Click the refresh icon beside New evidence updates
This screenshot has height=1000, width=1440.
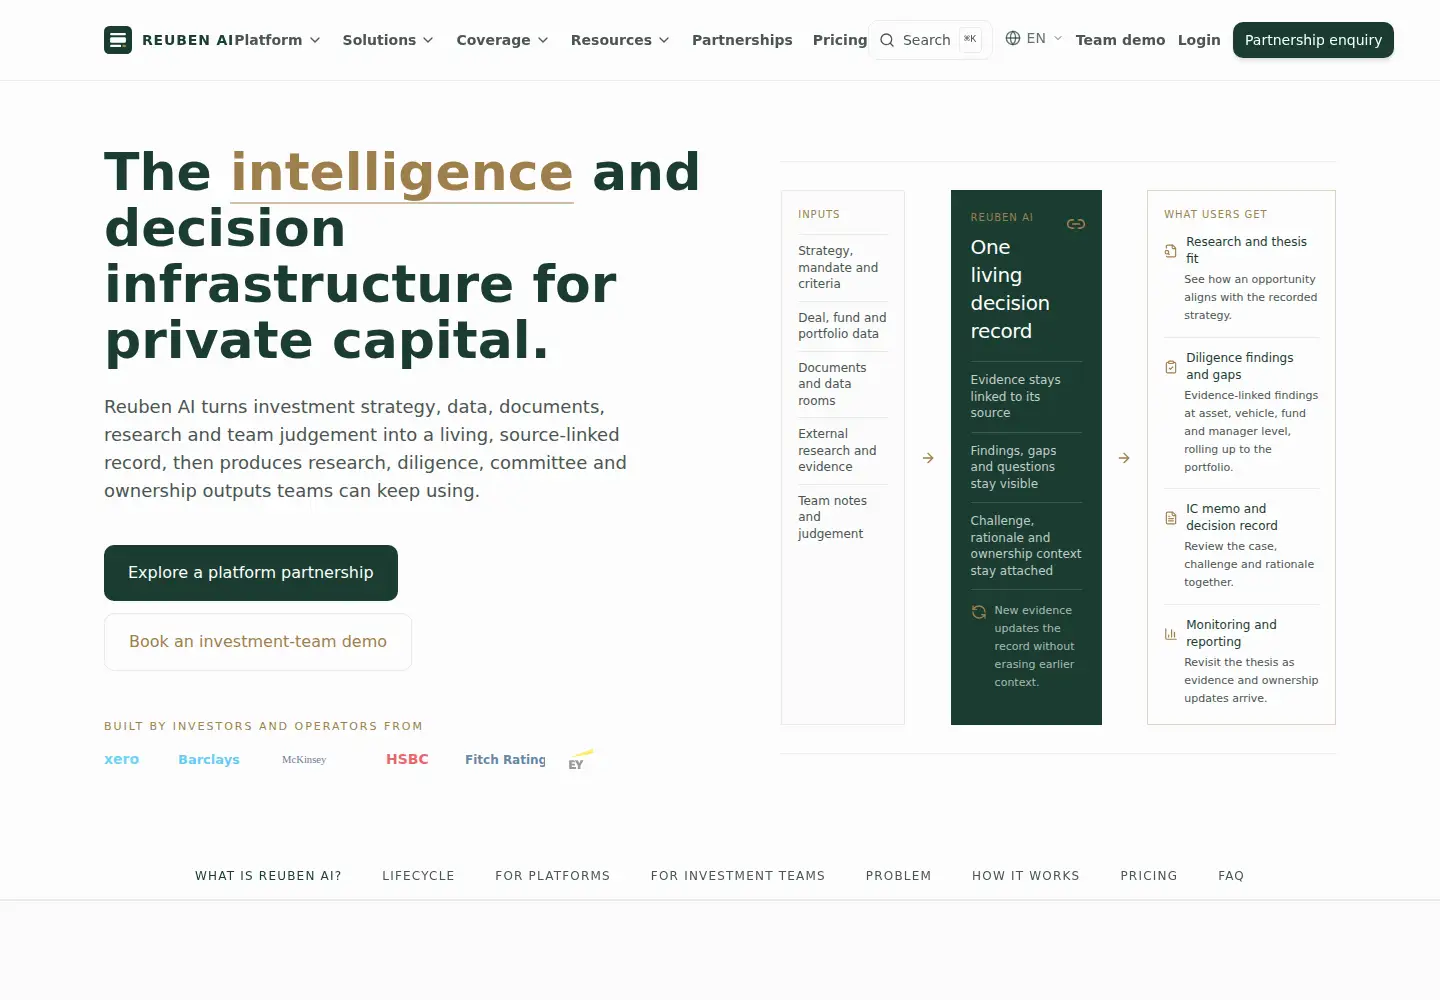click(979, 612)
